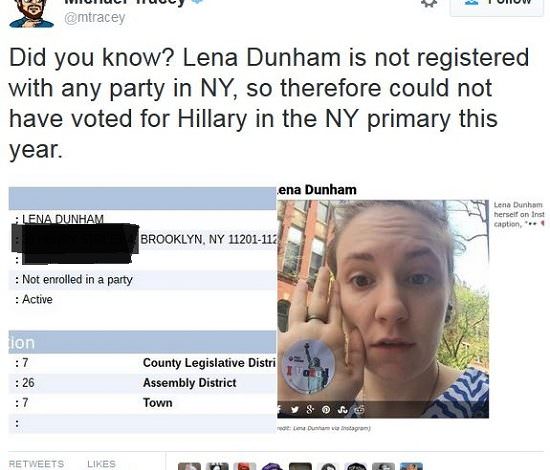Click the verified badge beside the name
This screenshot has width=550, height=470.
(198, 2)
